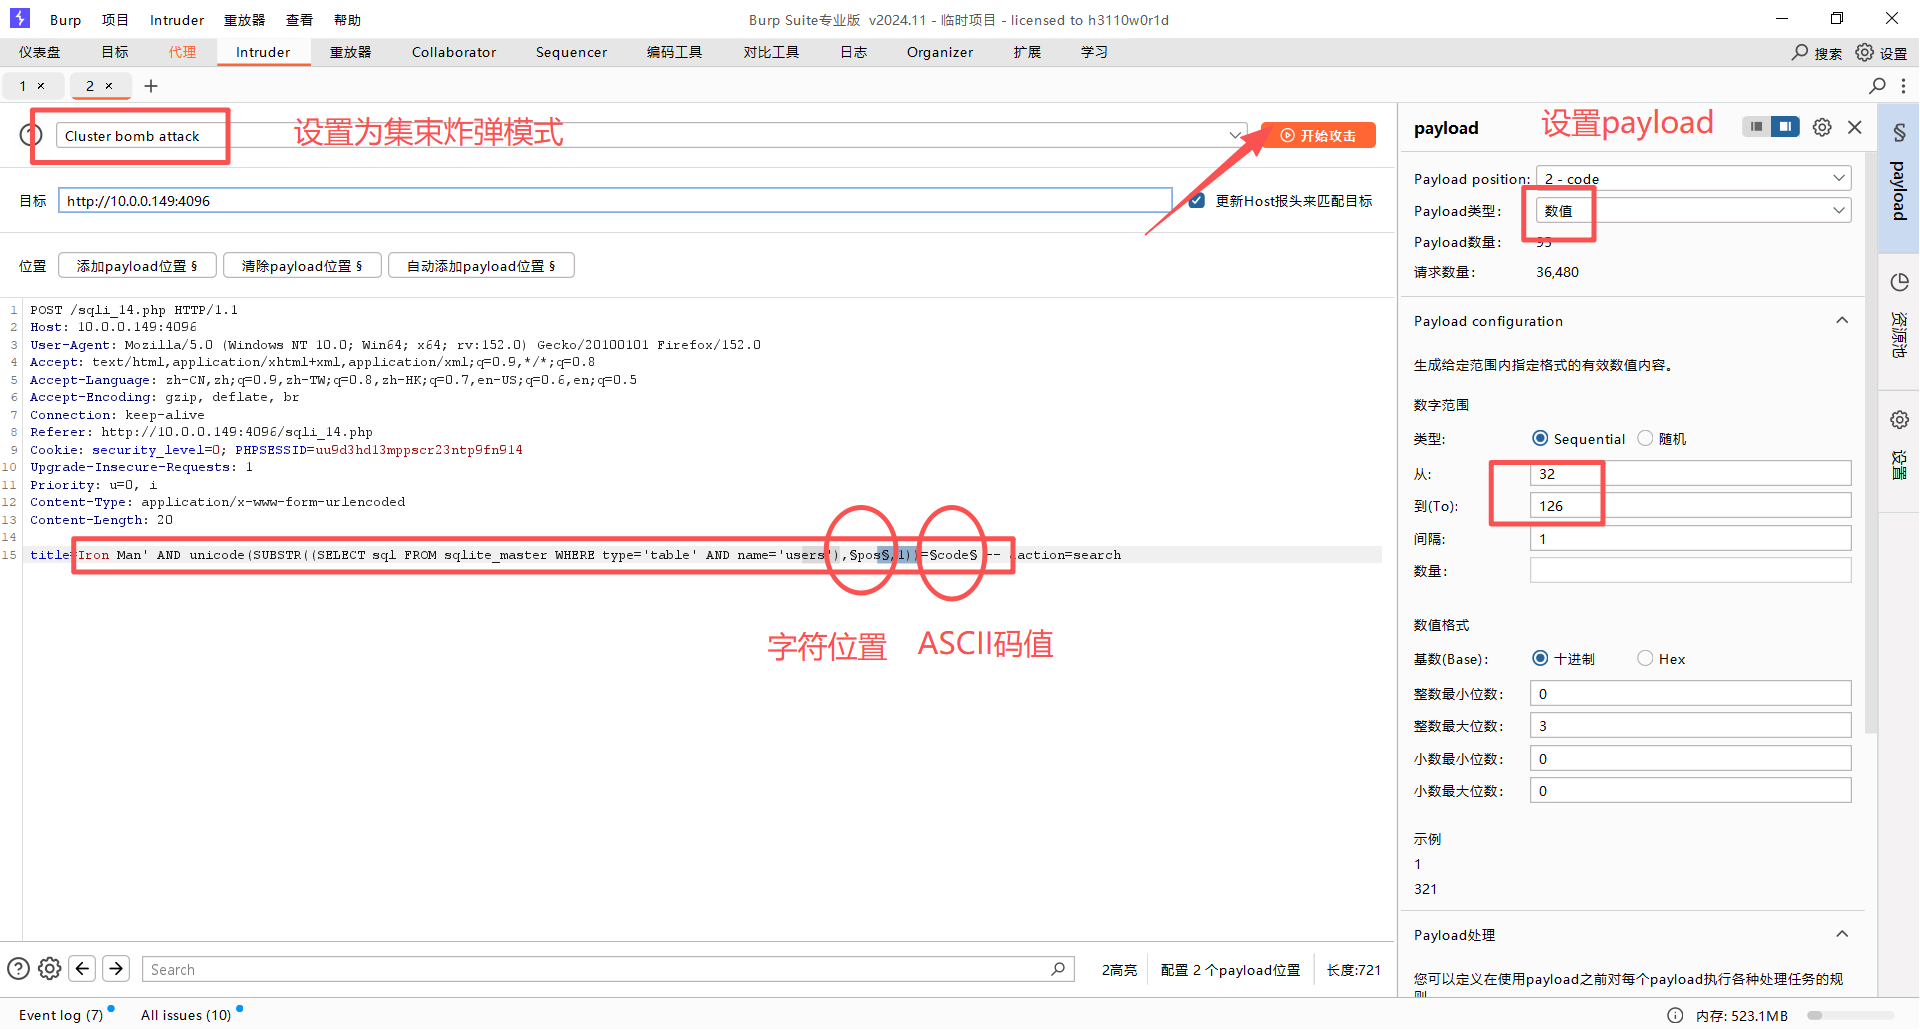Open the Burp menu
Viewport: 1920px width, 1030px height.
coord(65,20)
